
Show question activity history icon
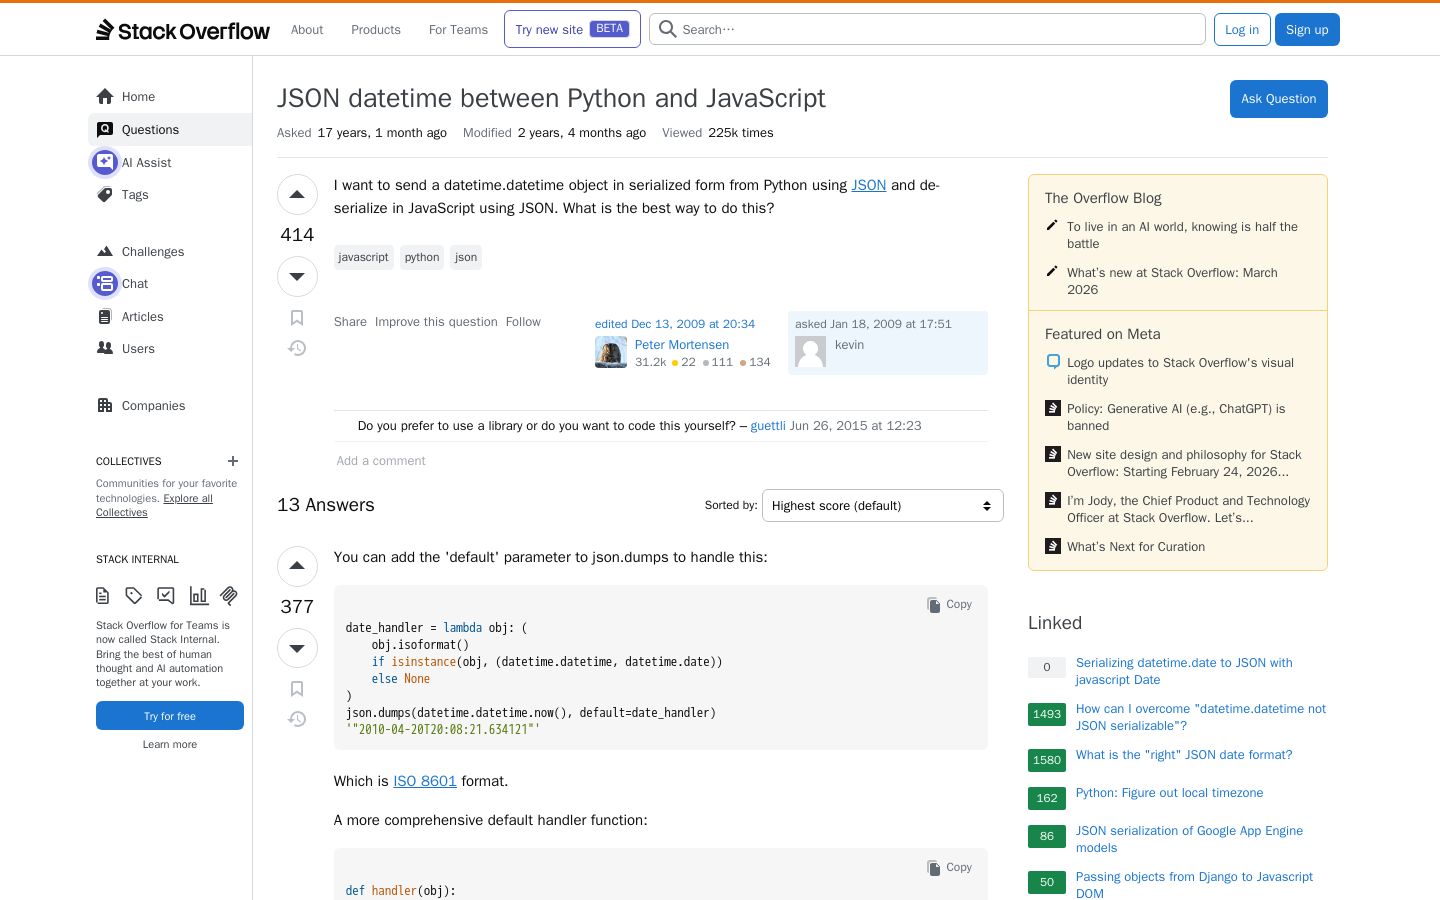pyautogui.click(x=297, y=348)
